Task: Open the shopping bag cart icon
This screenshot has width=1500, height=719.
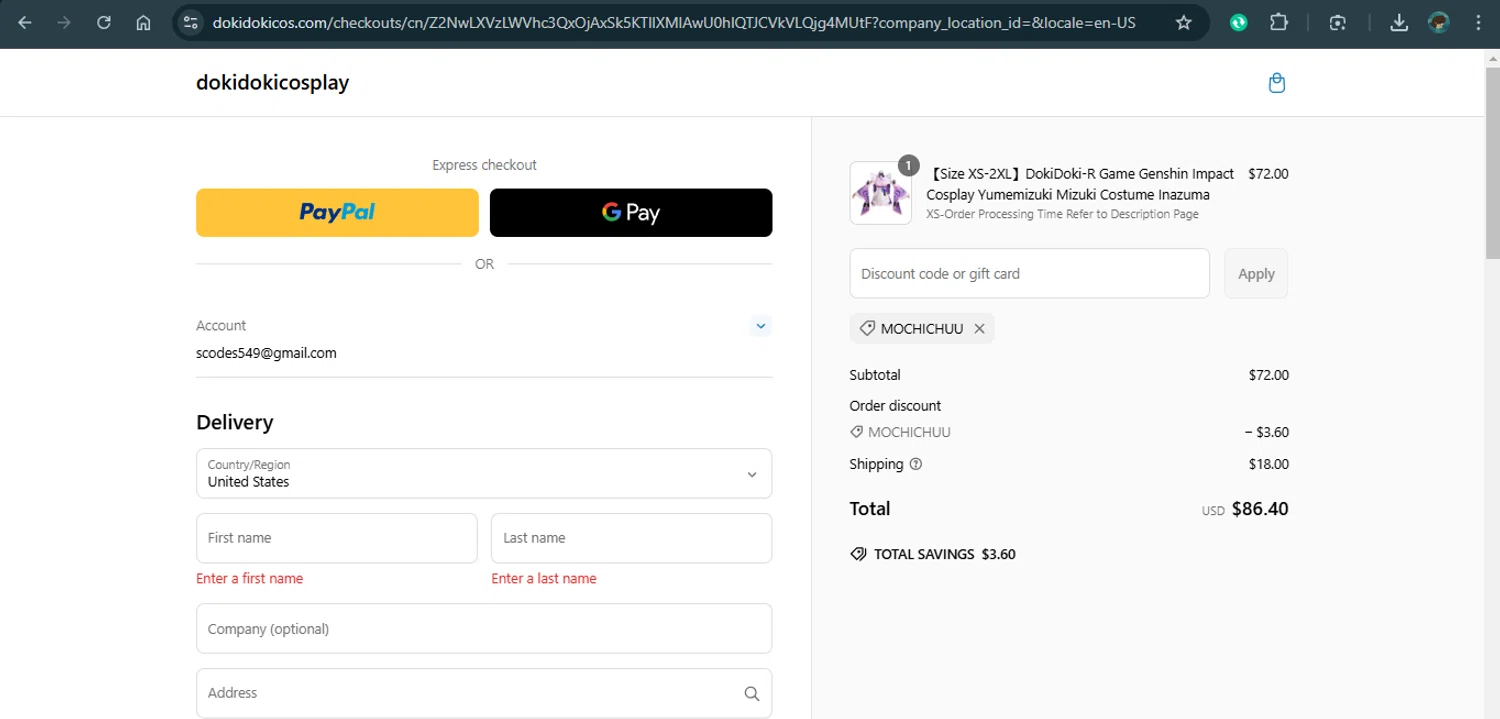Action: click(1277, 83)
